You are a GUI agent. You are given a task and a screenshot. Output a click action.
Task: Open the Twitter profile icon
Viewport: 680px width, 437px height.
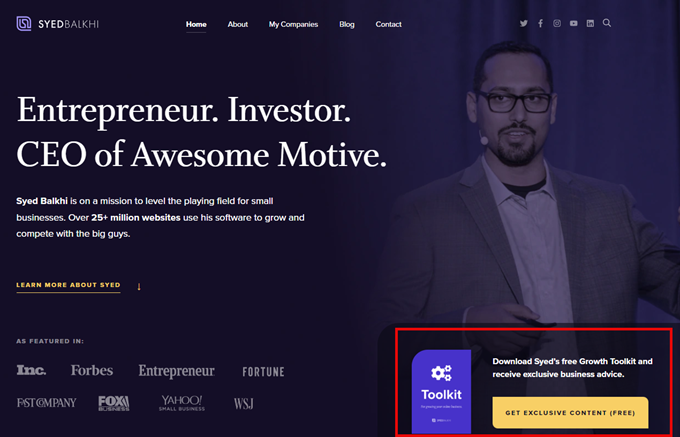[x=523, y=23]
